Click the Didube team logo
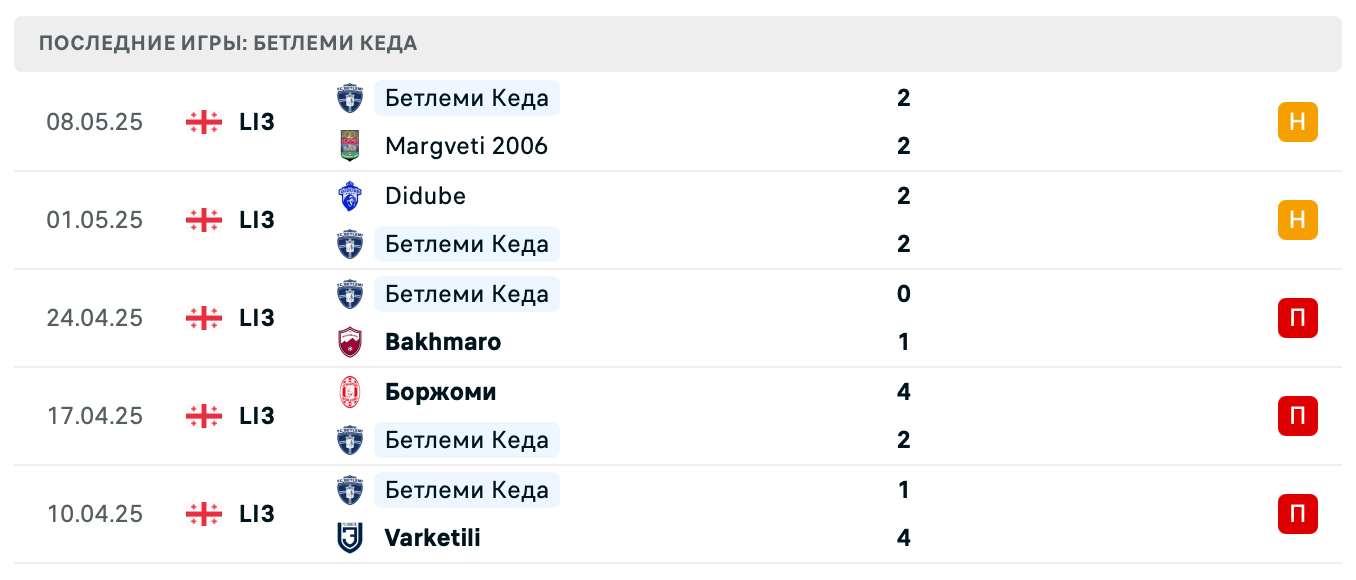1356x580 pixels. 349,196
